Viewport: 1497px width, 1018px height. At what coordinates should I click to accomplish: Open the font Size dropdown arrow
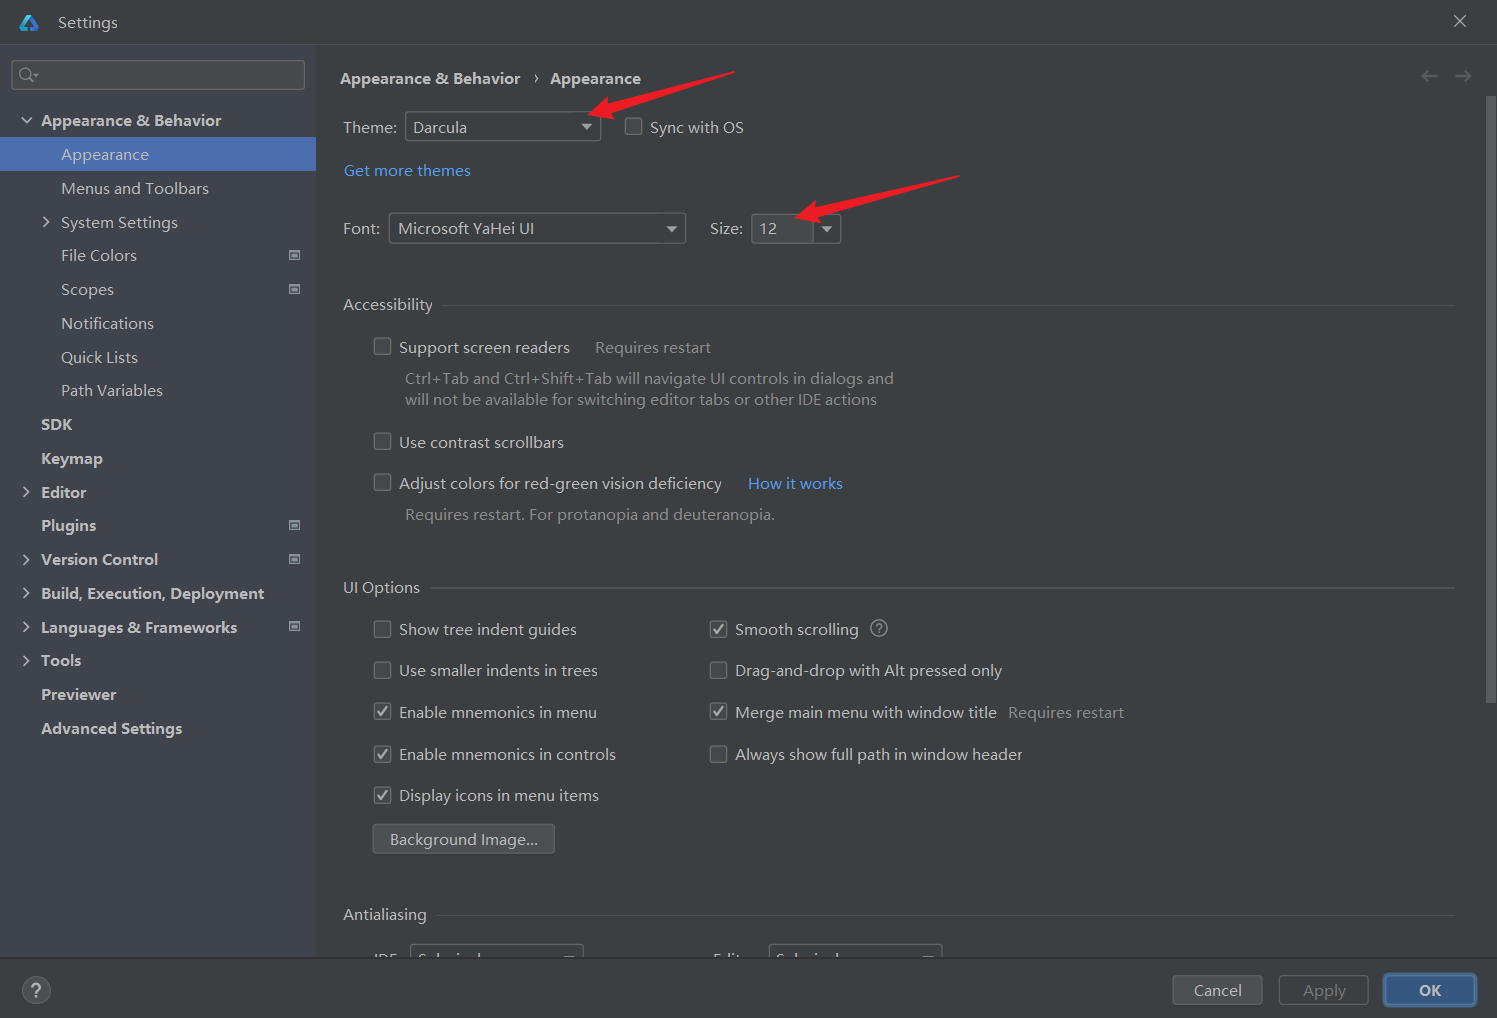[827, 229]
